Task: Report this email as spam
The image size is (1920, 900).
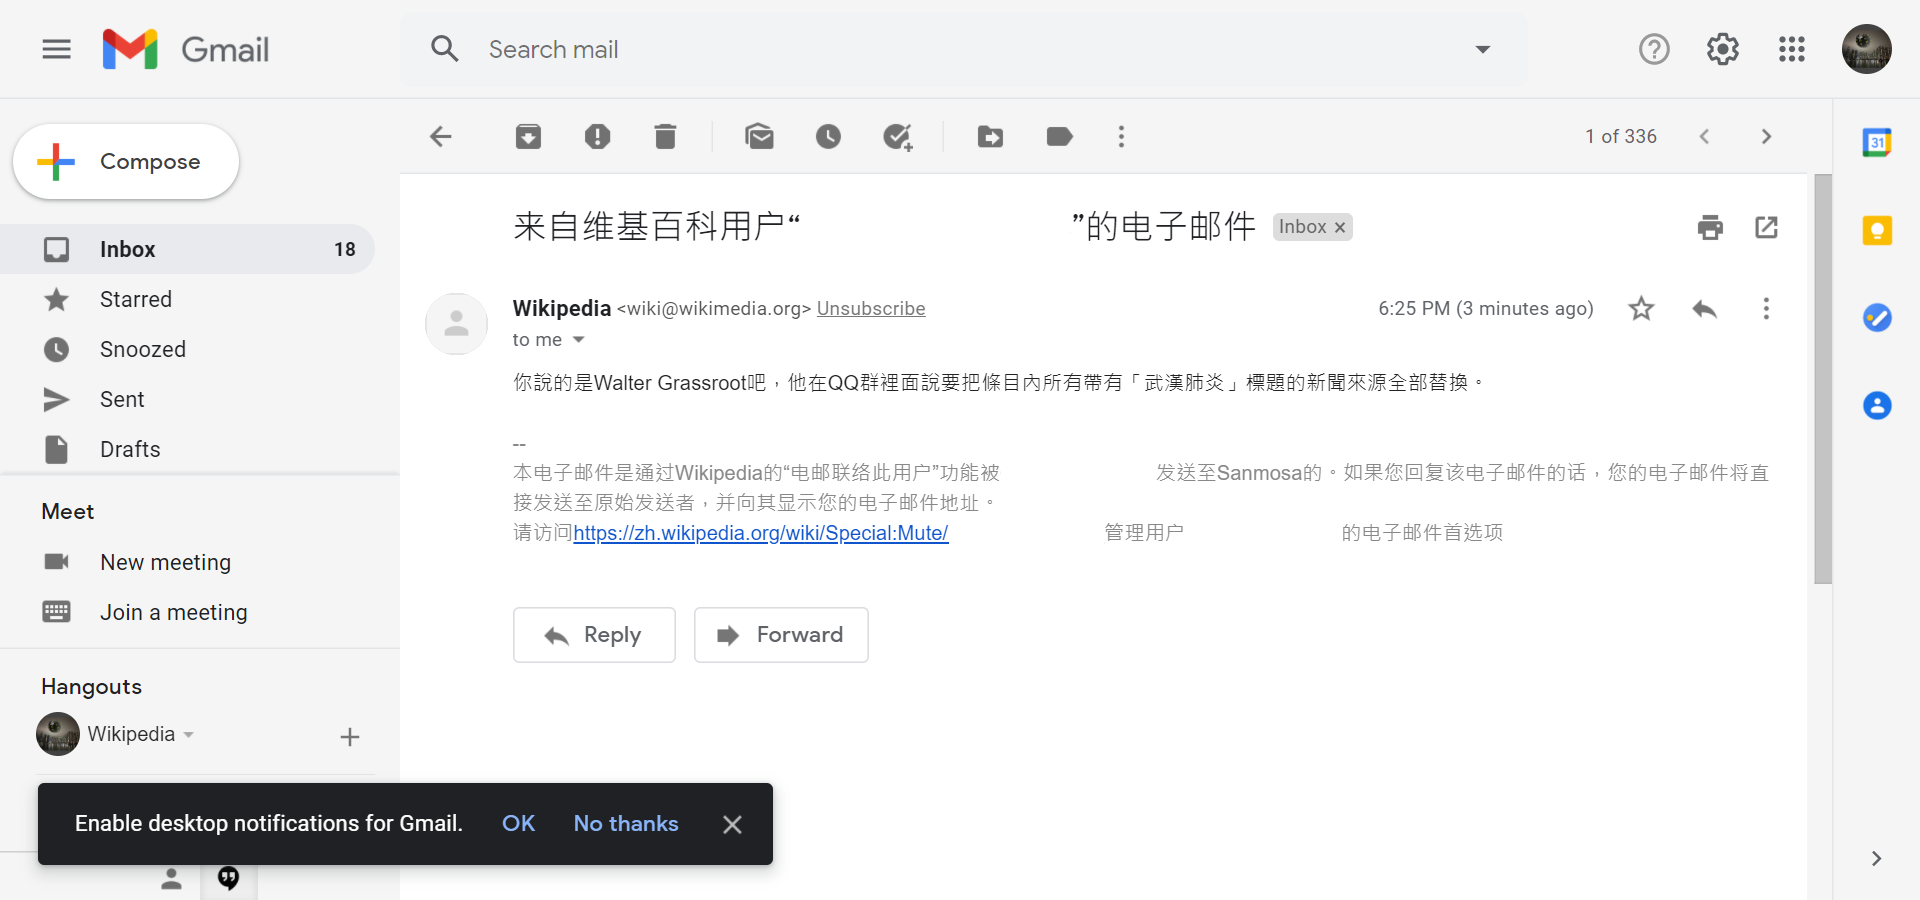Action: 597,136
